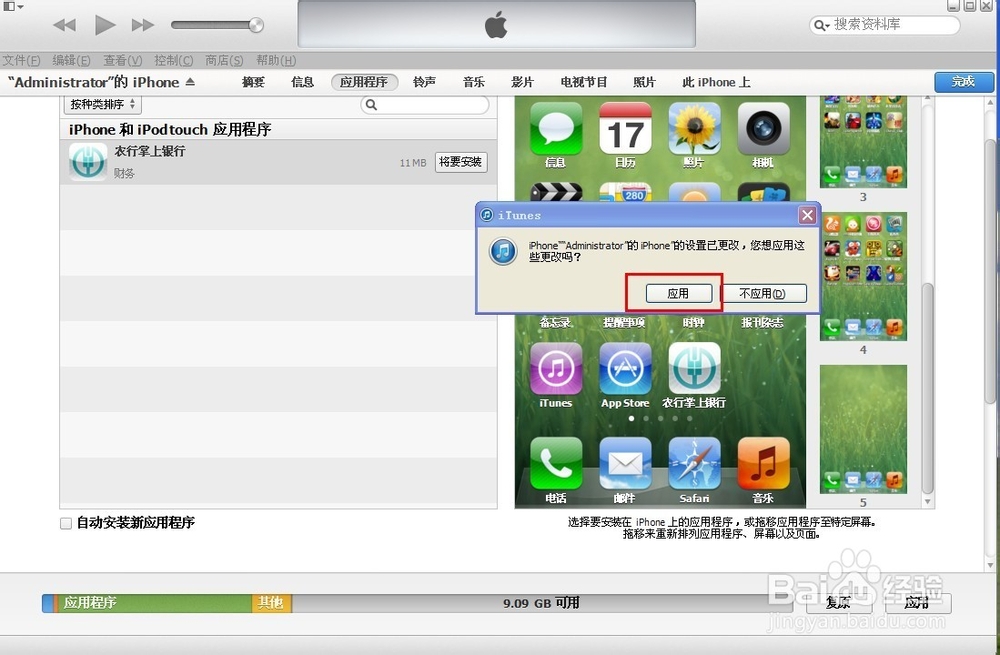Click the iTunes note icon in dialog title
1000x655 pixels.
[x=487, y=215]
